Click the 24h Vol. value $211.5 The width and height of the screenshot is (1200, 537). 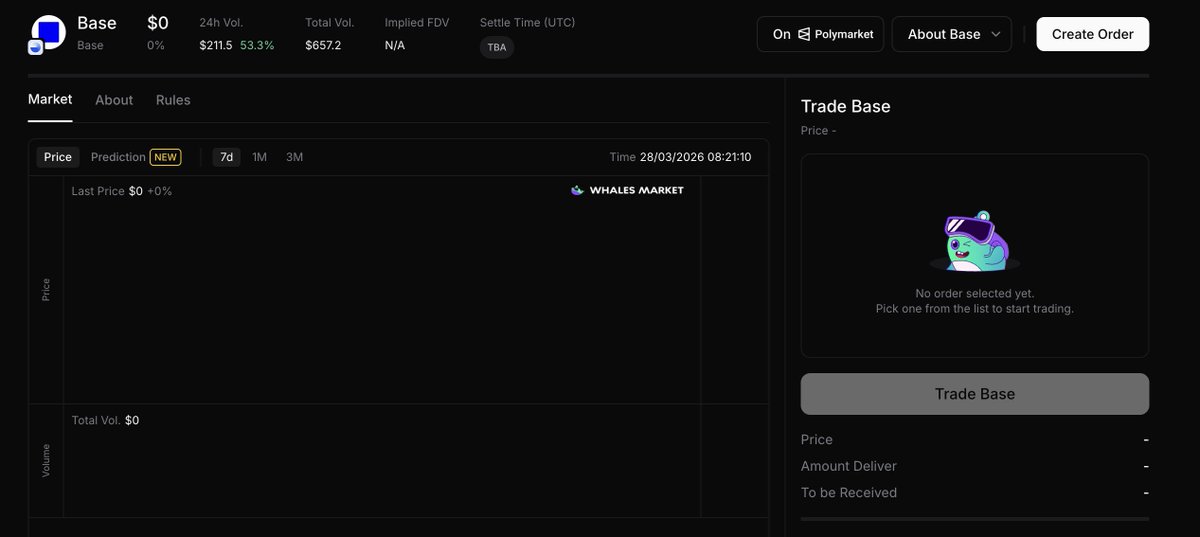(x=216, y=45)
